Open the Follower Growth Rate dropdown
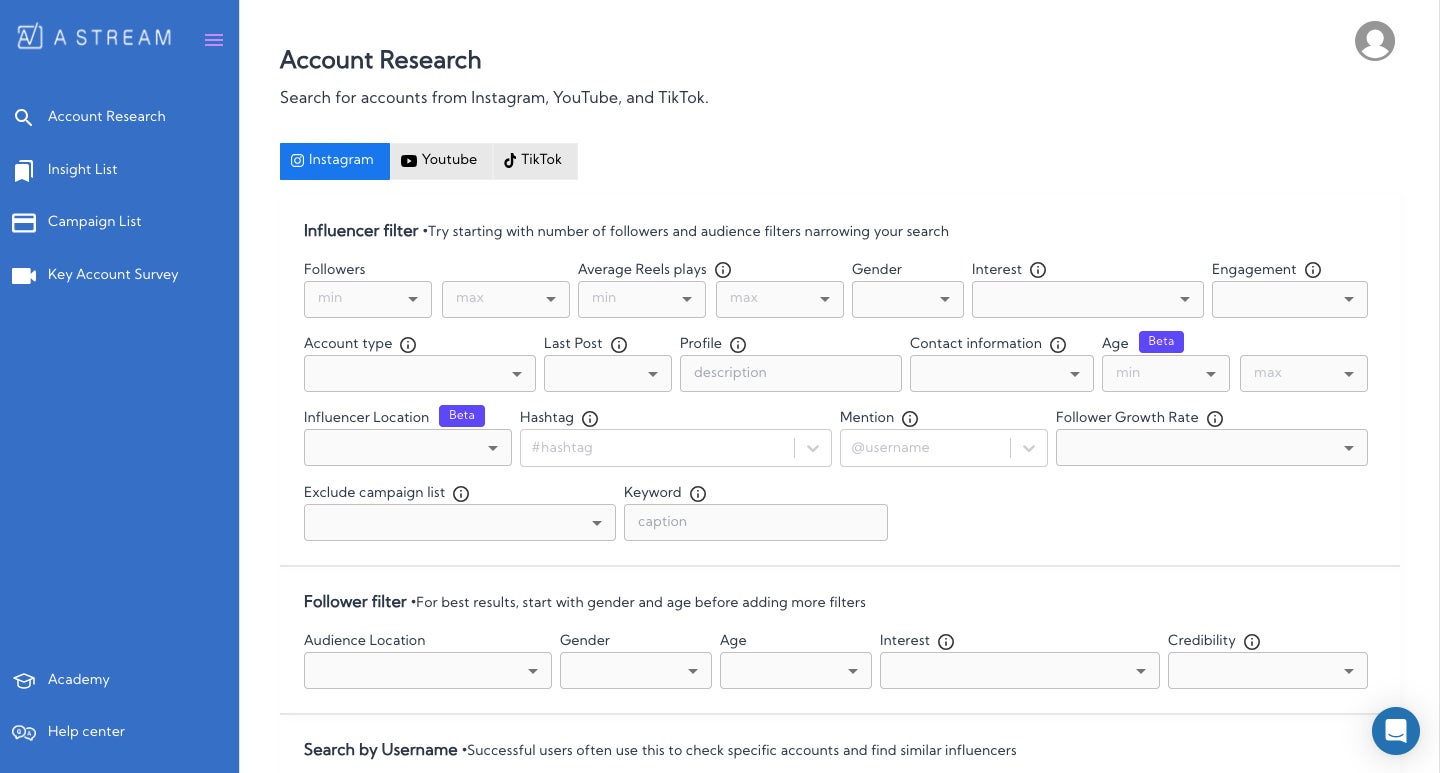 click(x=1211, y=448)
